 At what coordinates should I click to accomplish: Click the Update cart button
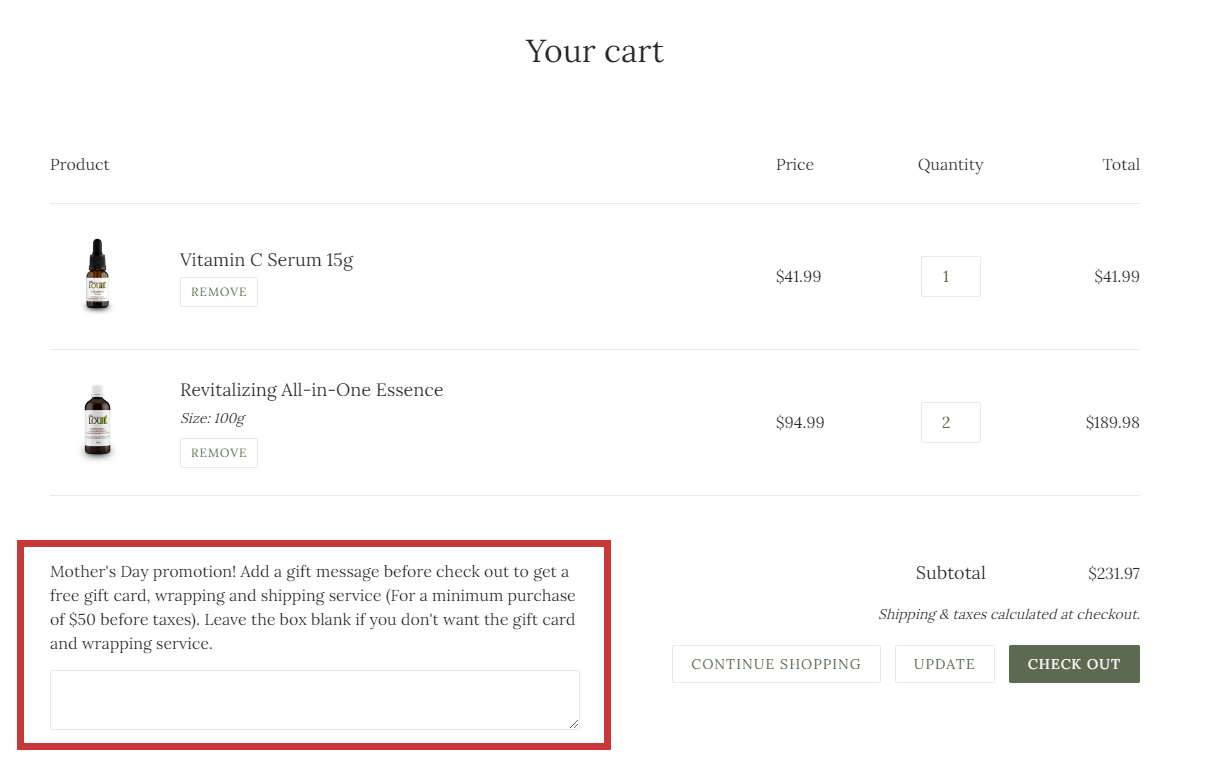(944, 664)
